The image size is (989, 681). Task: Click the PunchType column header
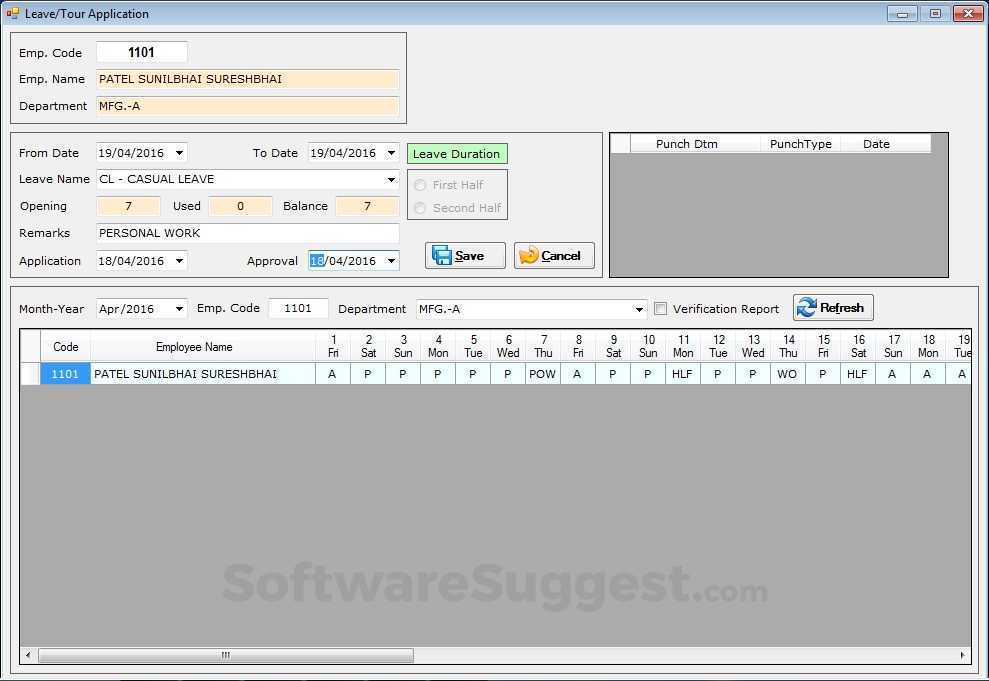pyautogui.click(x=800, y=143)
